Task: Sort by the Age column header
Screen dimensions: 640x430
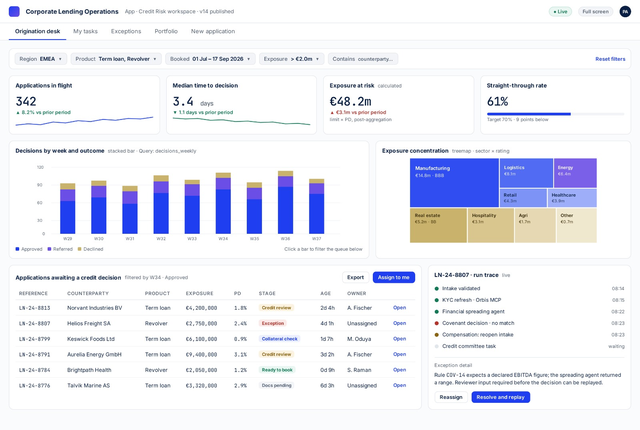Action: [x=326, y=293]
